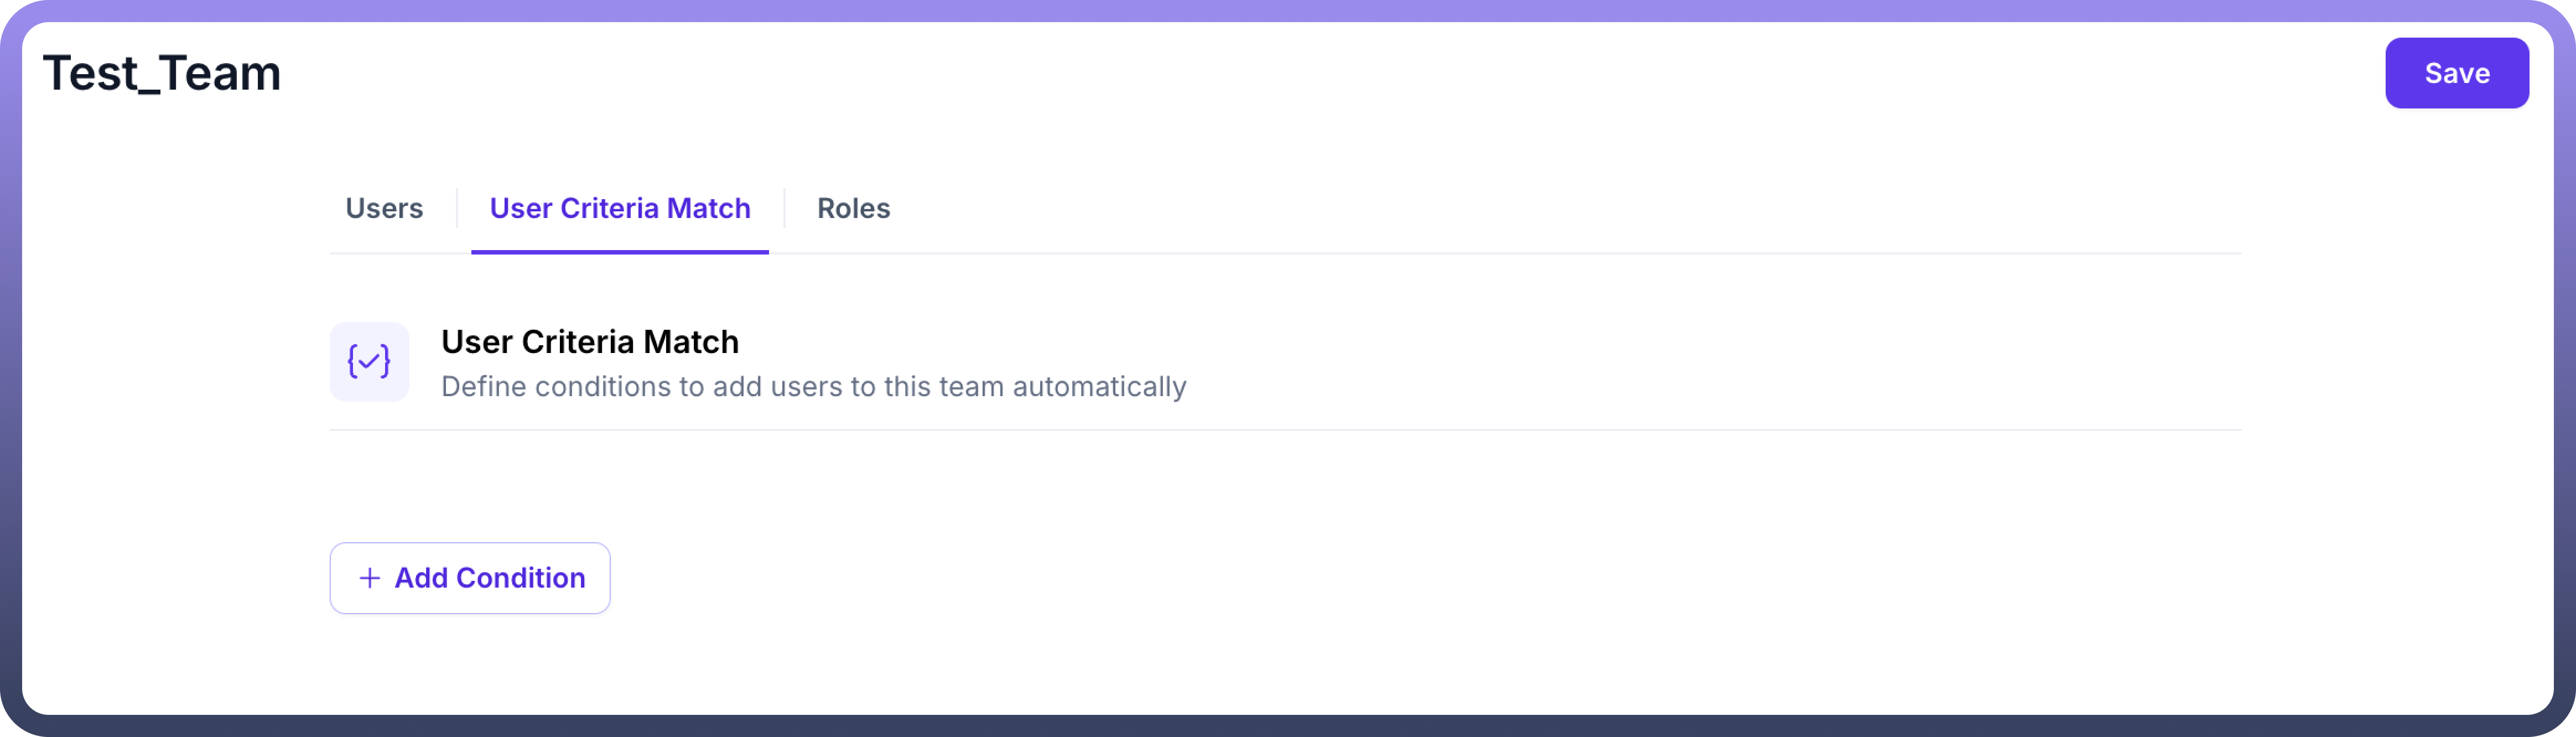Viewport: 2576px width, 737px height.
Task: Show team roles via the Roles tab
Action: pyautogui.click(x=853, y=208)
